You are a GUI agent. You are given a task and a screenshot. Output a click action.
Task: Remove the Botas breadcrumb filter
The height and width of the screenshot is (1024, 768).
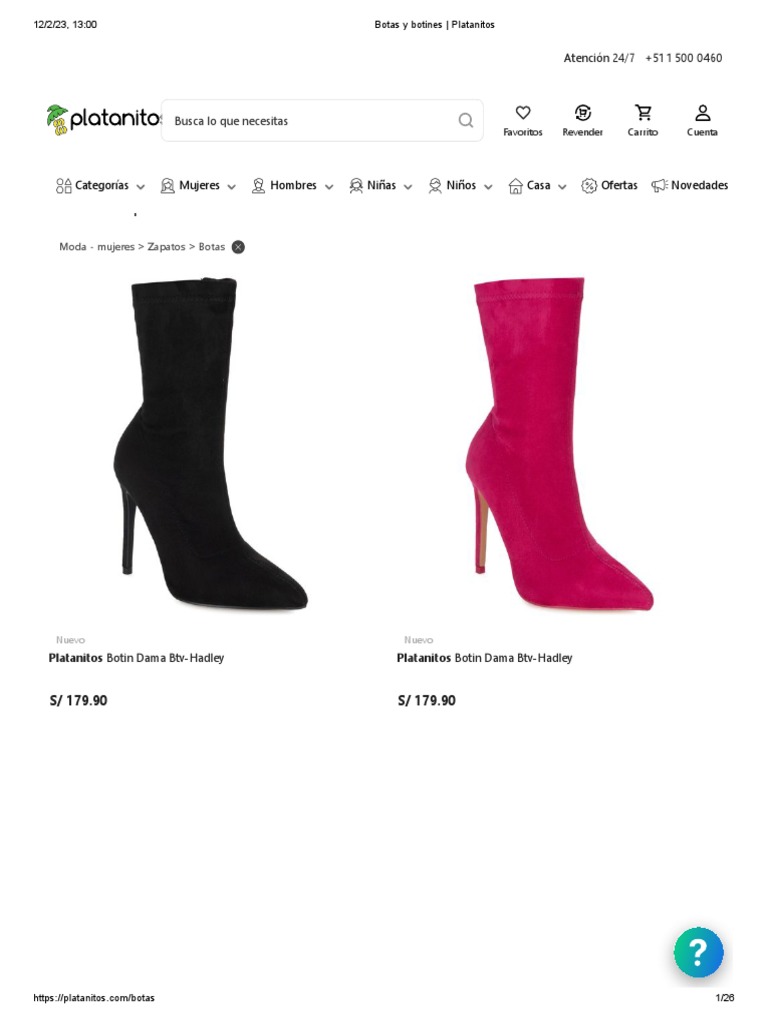coord(238,247)
